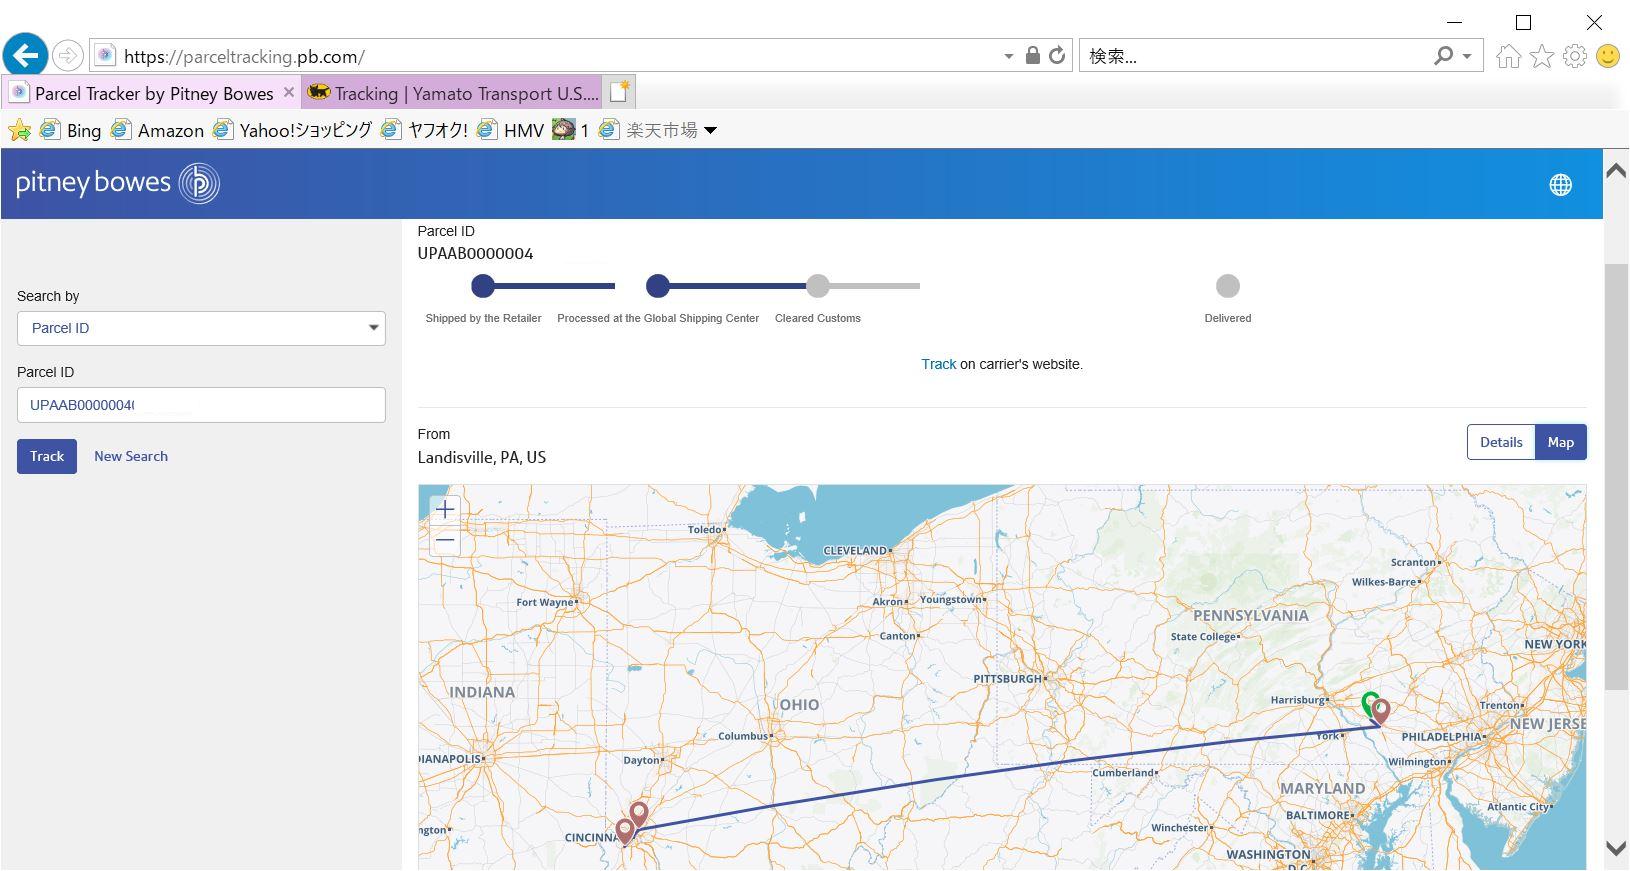Switch to Yamato Transport Tracking tab
The width and height of the screenshot is (1630, 871).
pyautogui.click(x=453, y=93)
